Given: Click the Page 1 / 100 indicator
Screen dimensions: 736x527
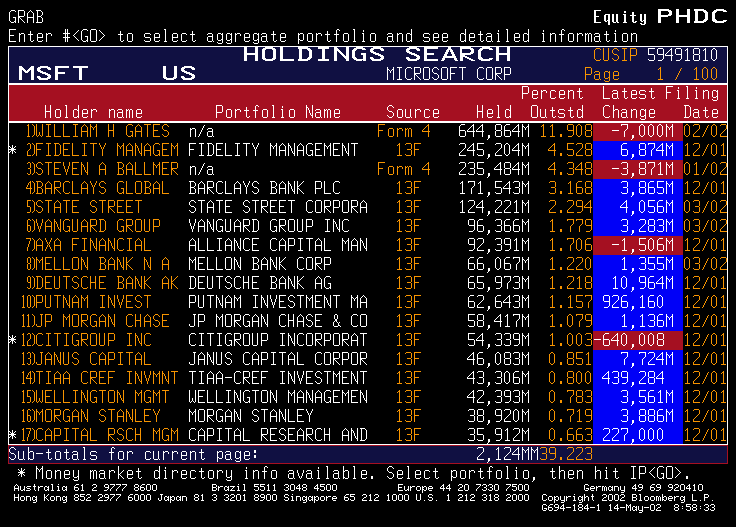Looking at the screenshot, I should (651, 74).
